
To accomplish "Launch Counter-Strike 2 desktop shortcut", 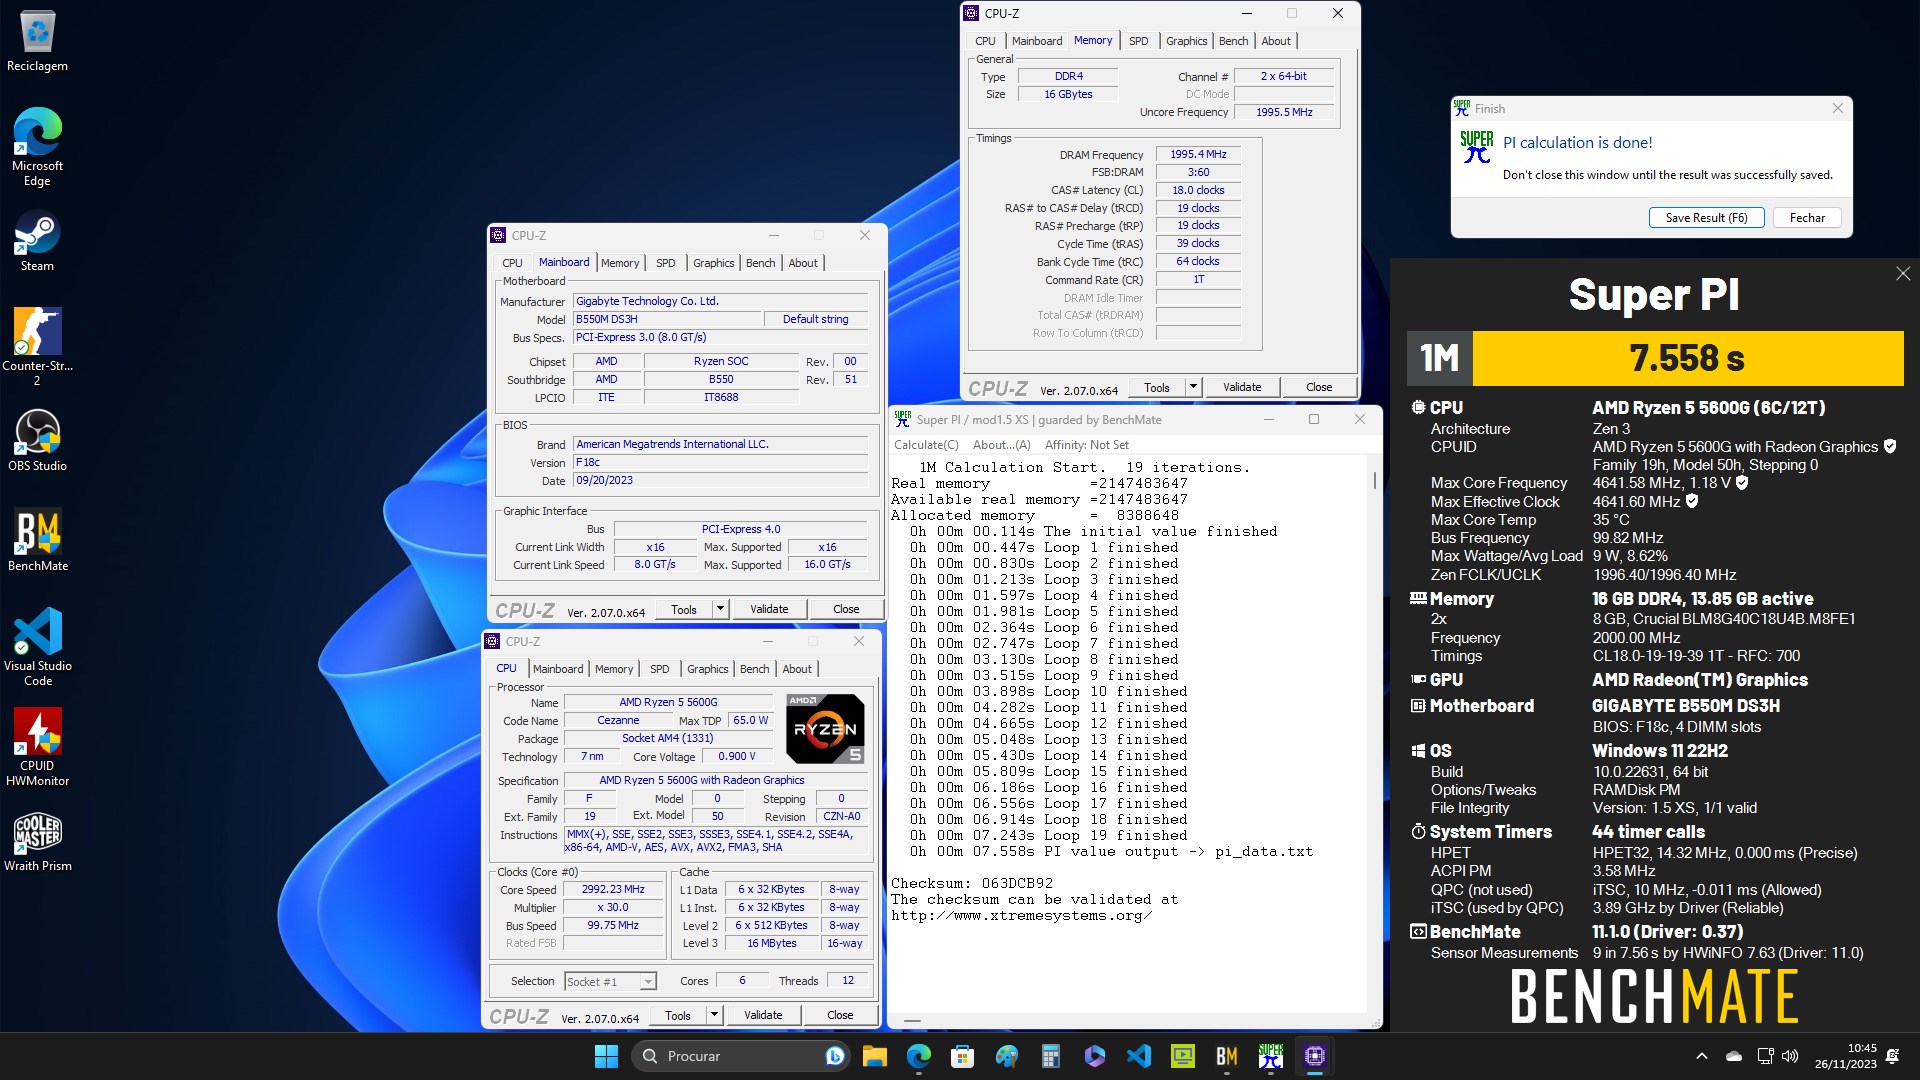I will (37, 347).
